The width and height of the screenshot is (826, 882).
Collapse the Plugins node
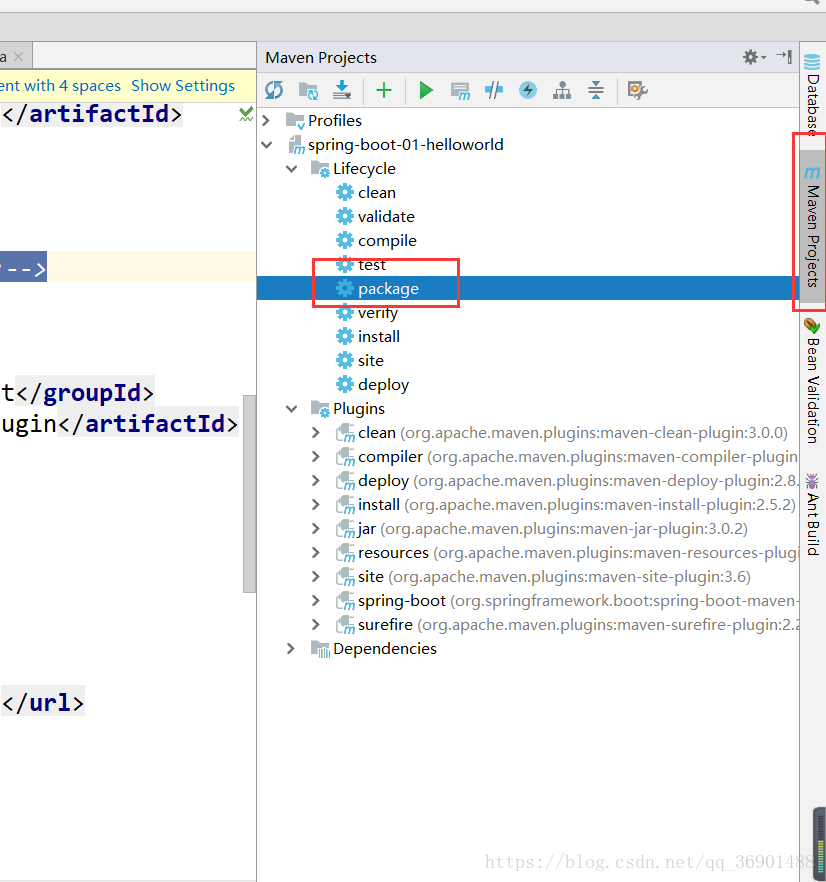291,408
